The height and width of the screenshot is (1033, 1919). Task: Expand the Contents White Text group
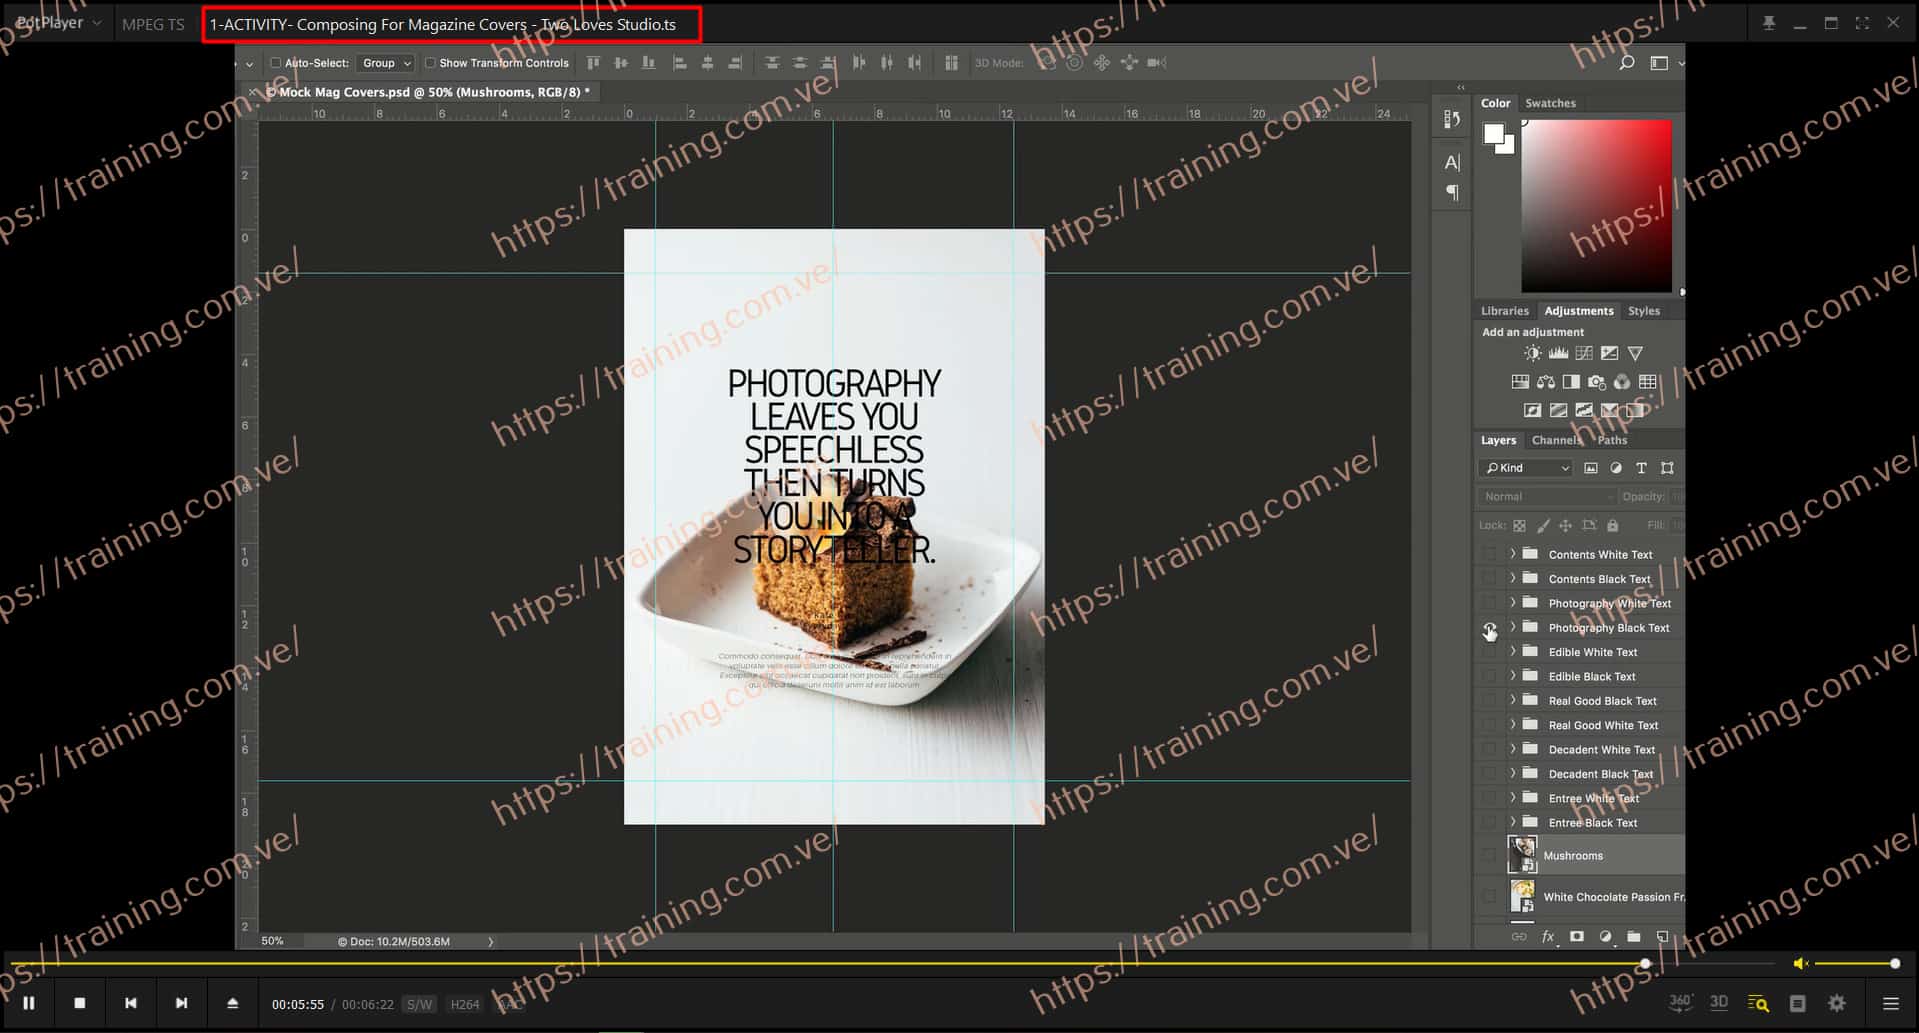pyautogui.click(x=1512, y=554)
